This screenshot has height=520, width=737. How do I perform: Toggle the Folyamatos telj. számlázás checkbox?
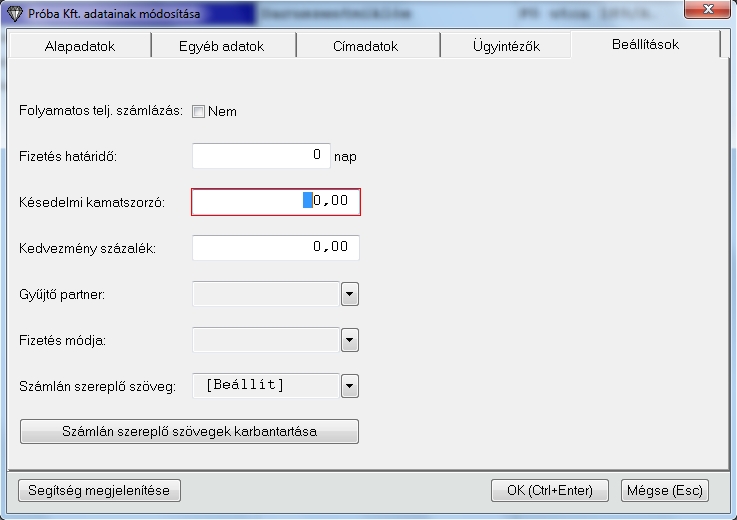point(198,111)
